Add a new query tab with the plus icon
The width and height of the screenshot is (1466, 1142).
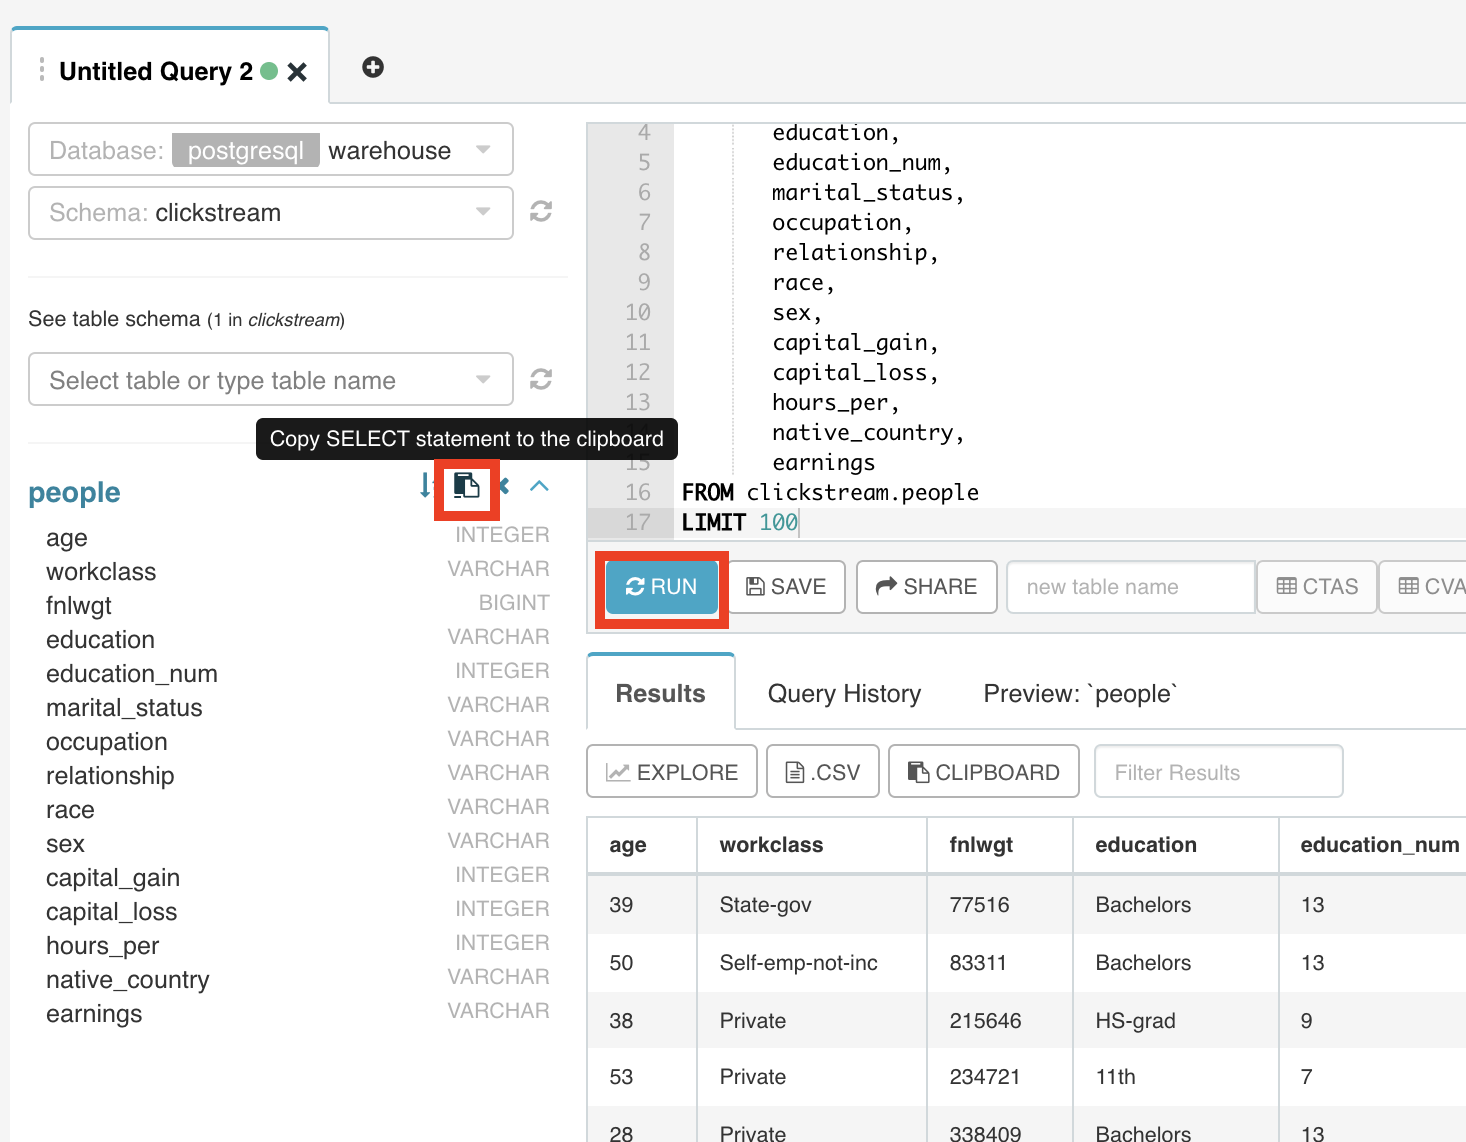click(373, 67)
